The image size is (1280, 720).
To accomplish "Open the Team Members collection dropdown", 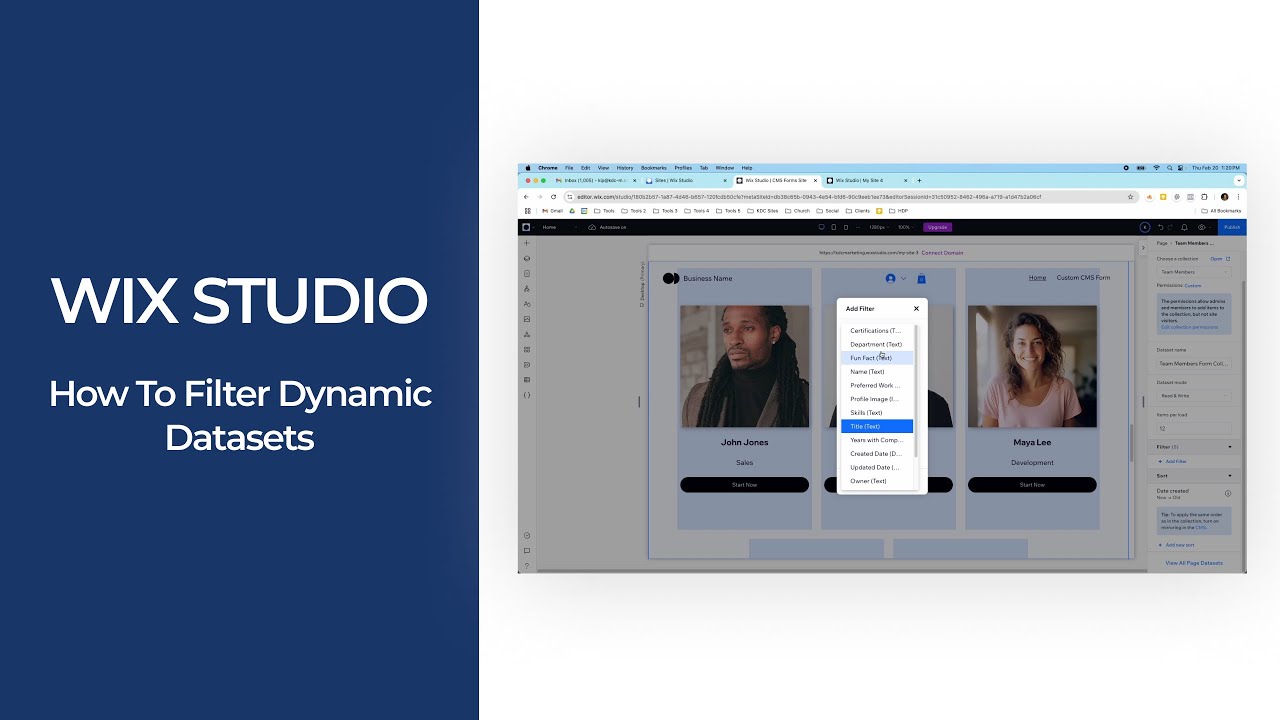I will (x=1194, y=272).
